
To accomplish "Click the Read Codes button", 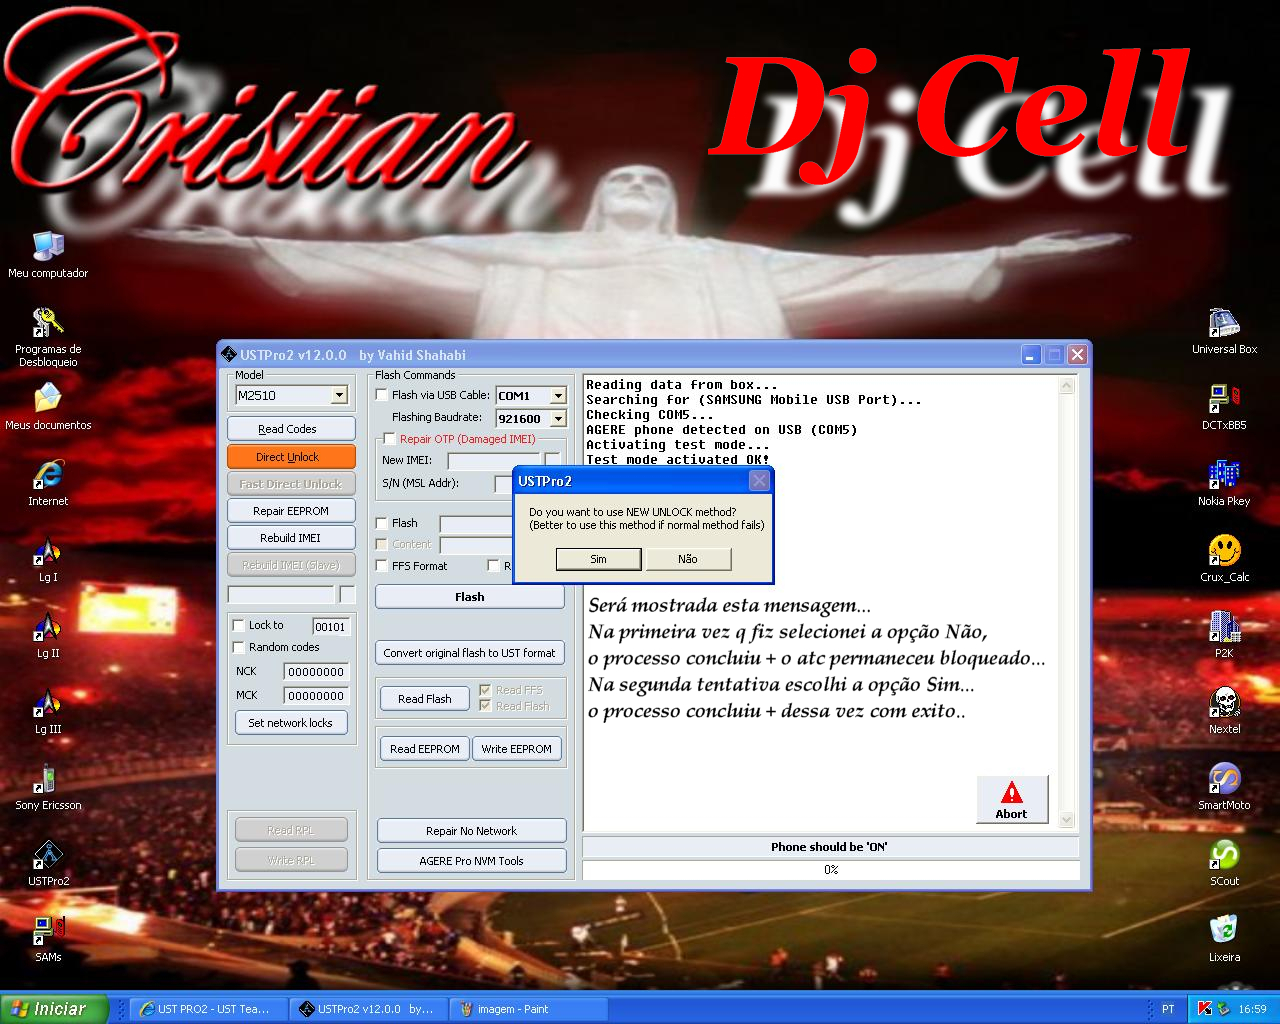I will [291, 429].
